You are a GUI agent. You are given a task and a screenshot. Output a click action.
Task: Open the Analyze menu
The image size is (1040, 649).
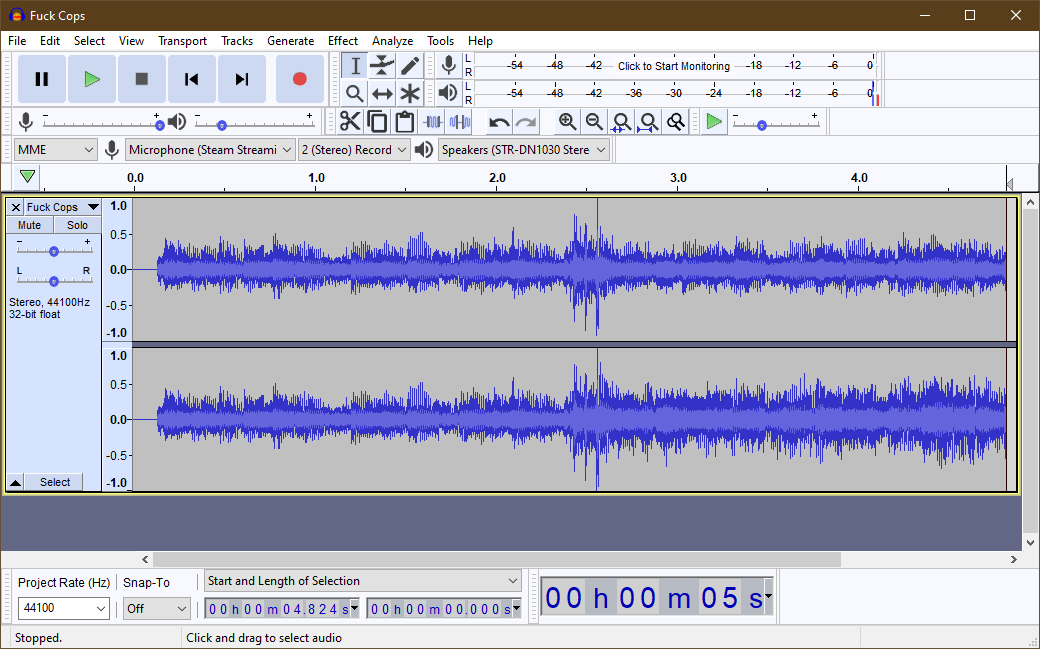pos(392,41)
